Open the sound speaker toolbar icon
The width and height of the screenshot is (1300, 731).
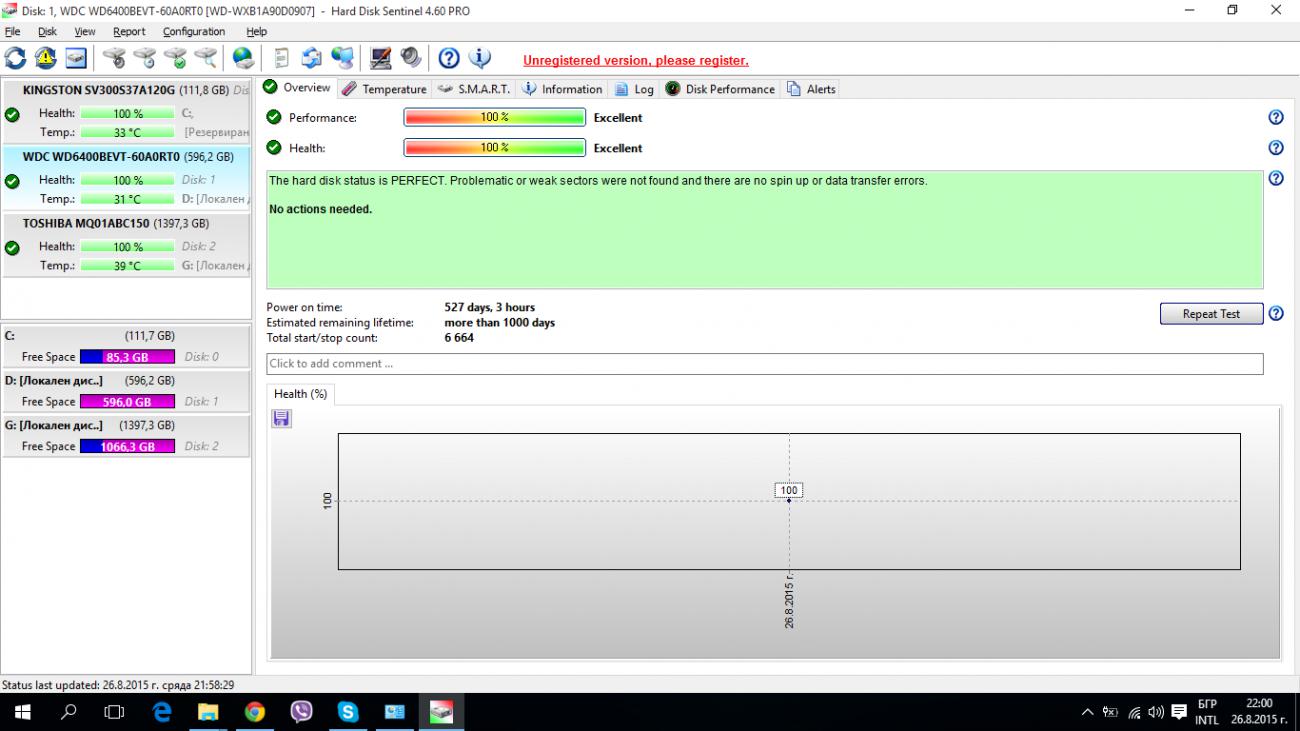pyautogui.click(x=411, y=58)
